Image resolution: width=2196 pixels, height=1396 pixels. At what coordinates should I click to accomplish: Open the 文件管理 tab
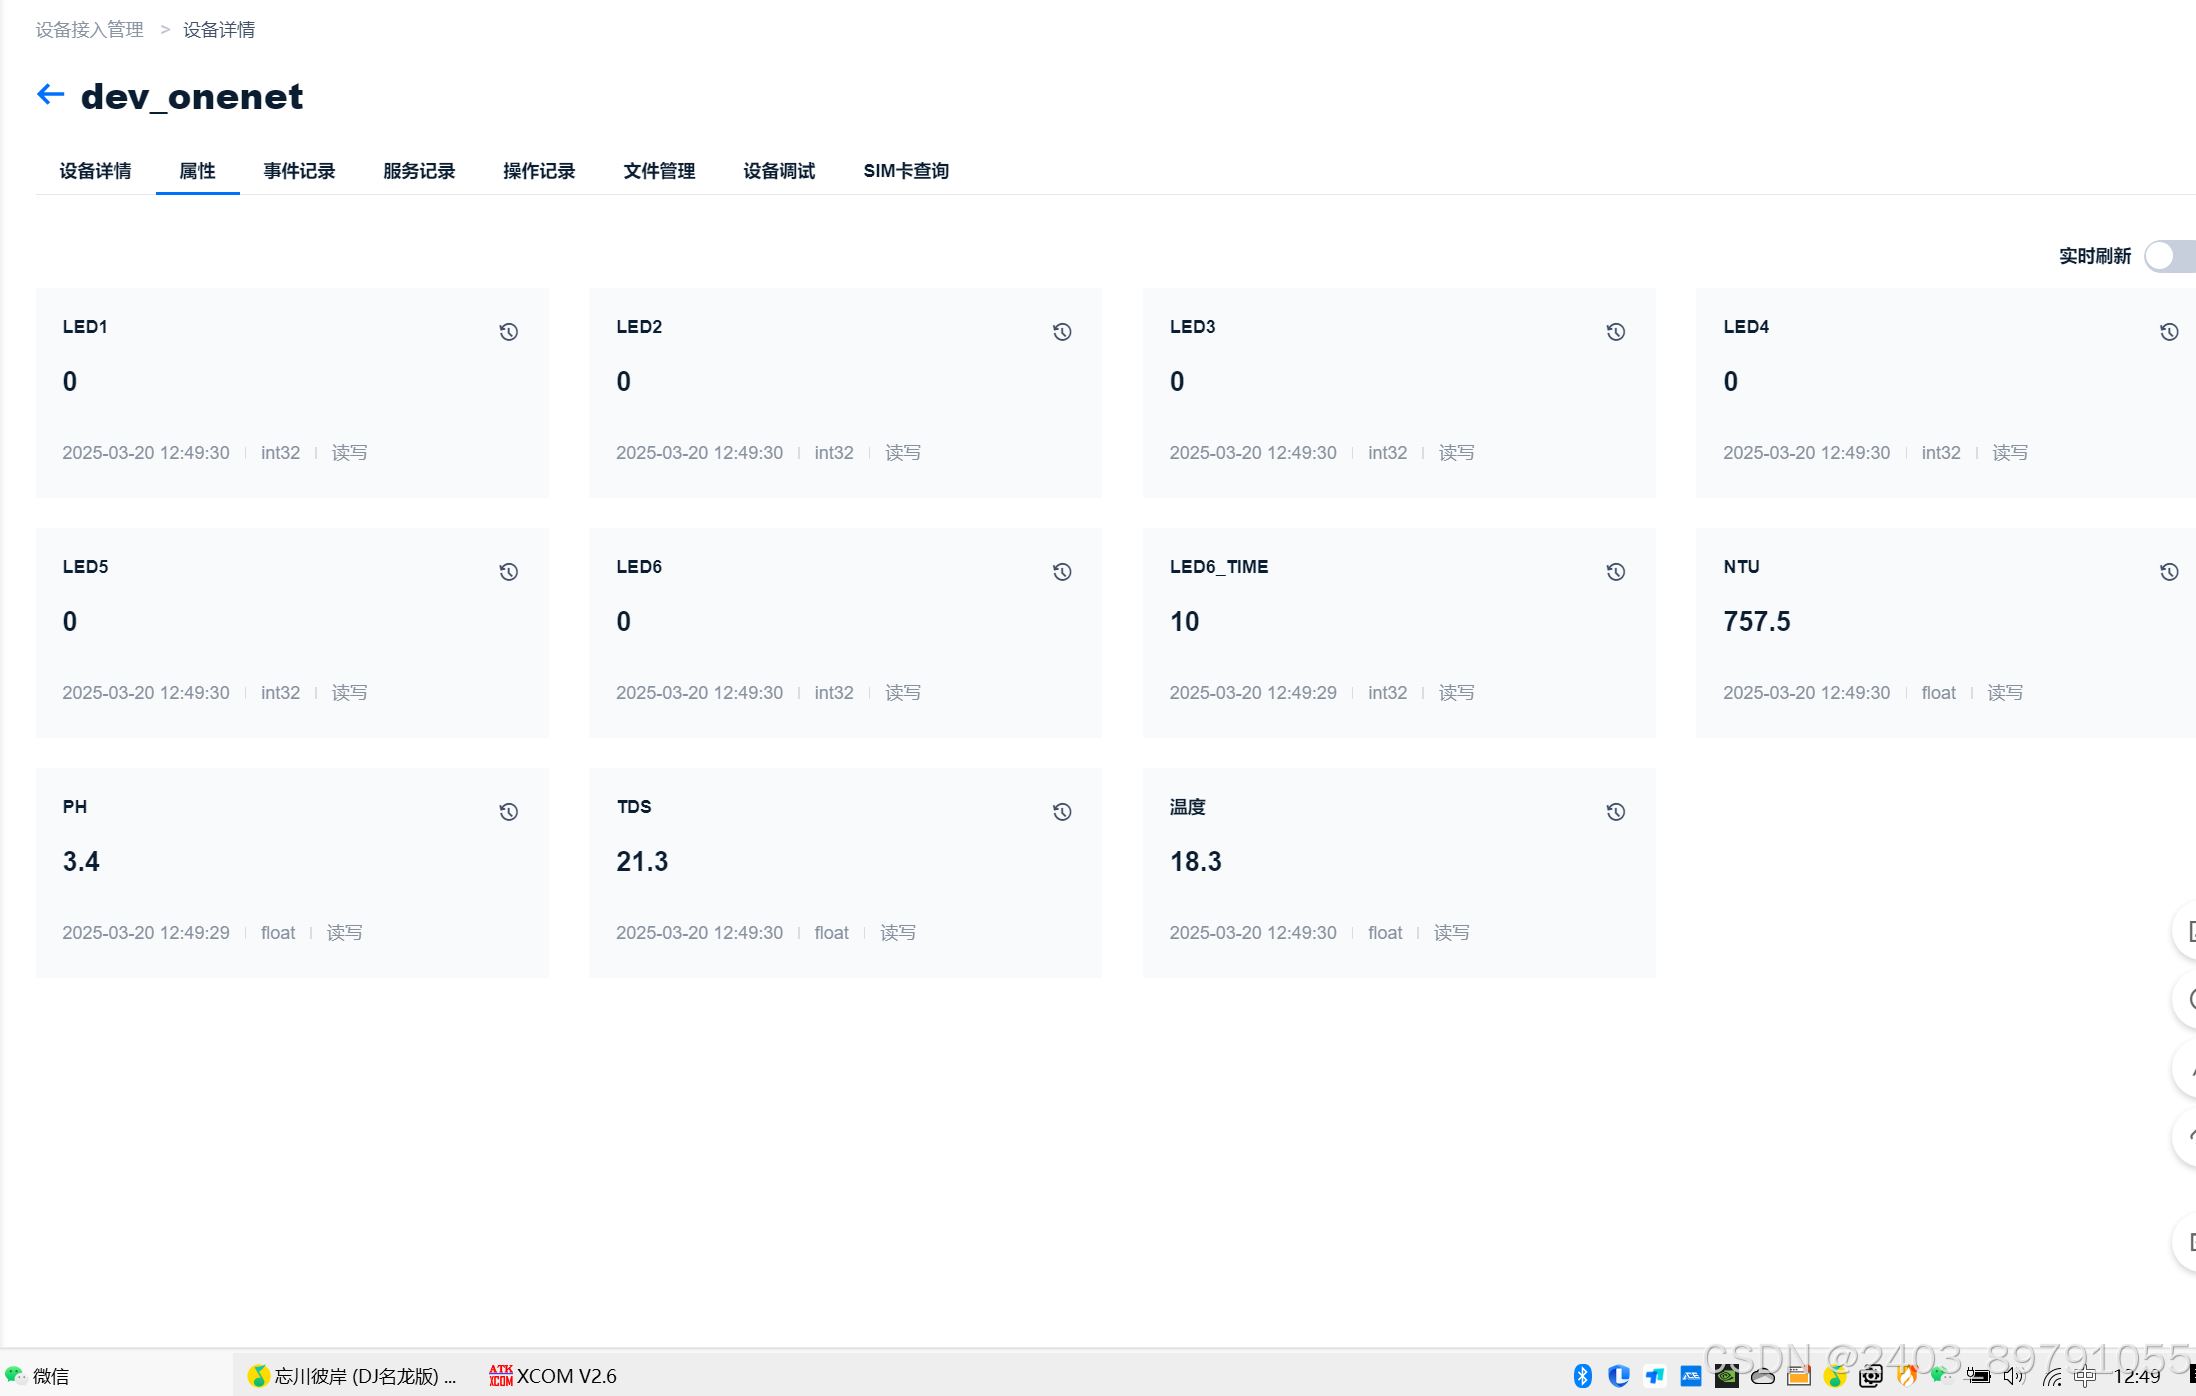pos(659,171)
